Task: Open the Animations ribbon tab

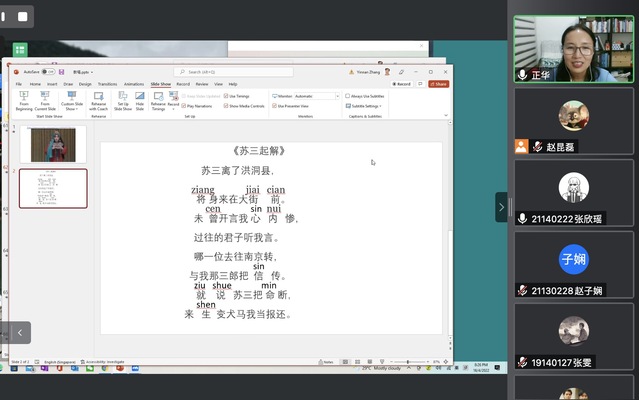Action: (x=134, y=84)
